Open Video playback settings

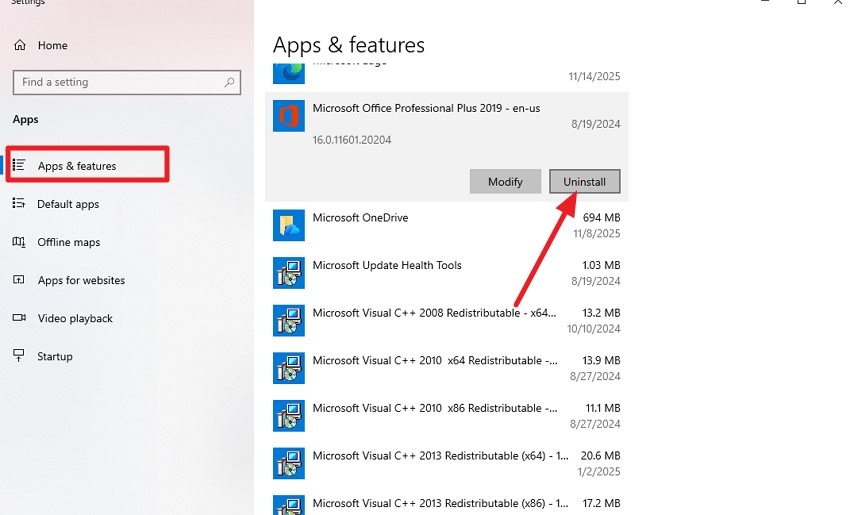point(75,318)
